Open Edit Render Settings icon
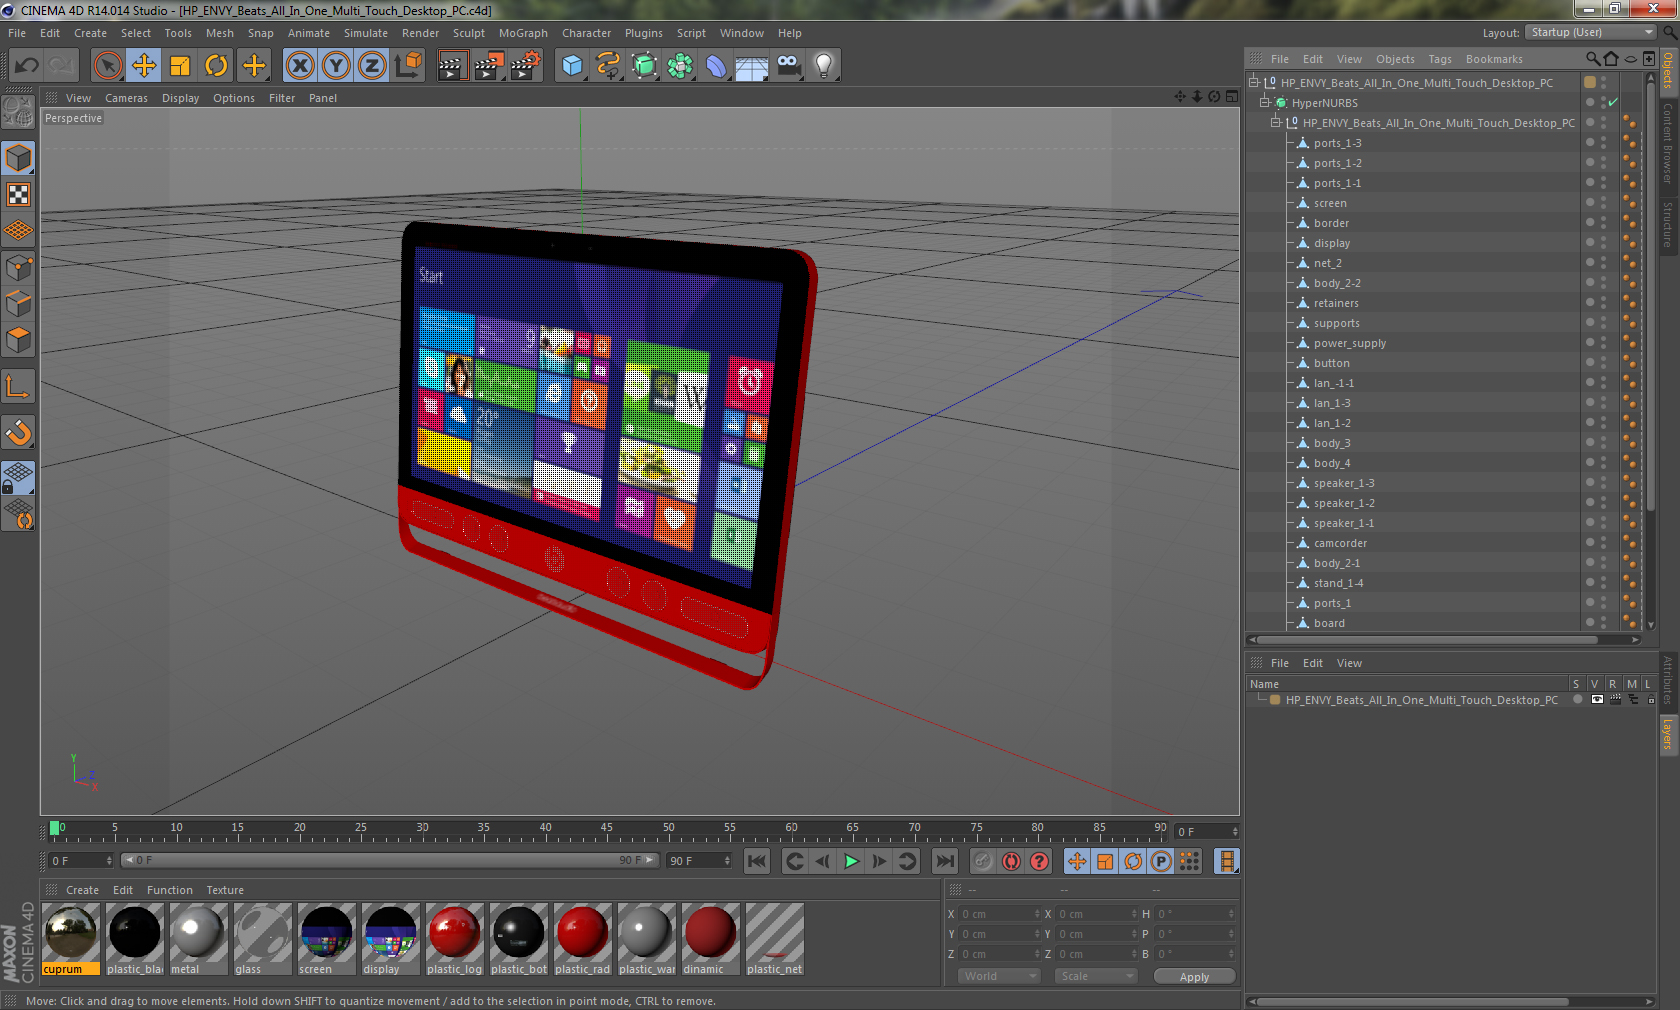The width and height of the screenshot is (1680, 1010). pos(525,66)
